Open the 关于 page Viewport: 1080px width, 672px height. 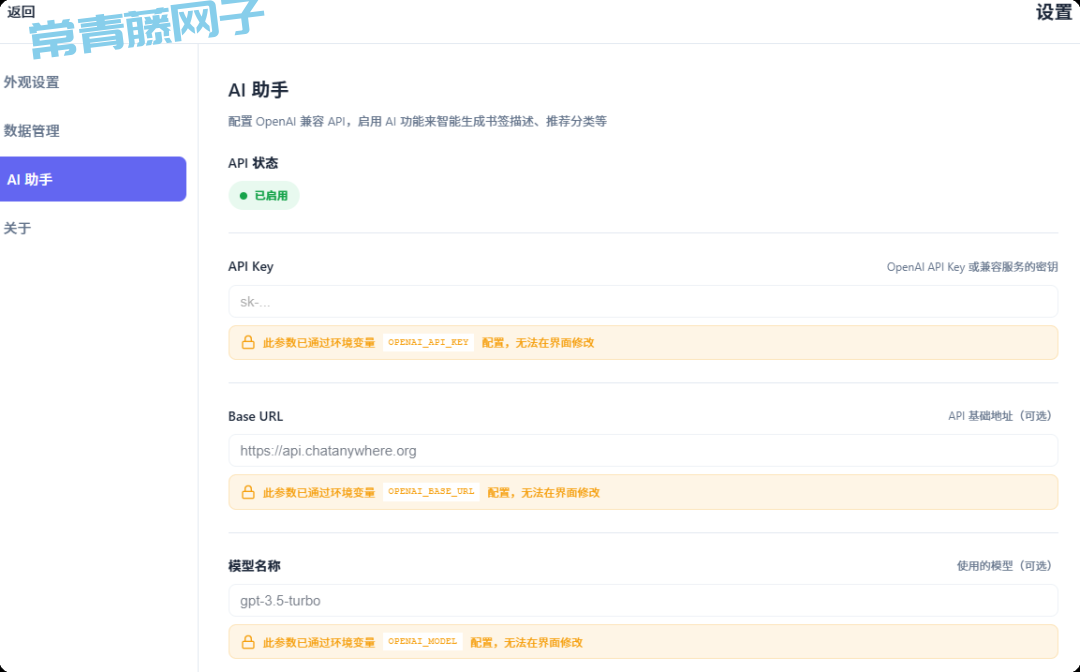(18, 229)
